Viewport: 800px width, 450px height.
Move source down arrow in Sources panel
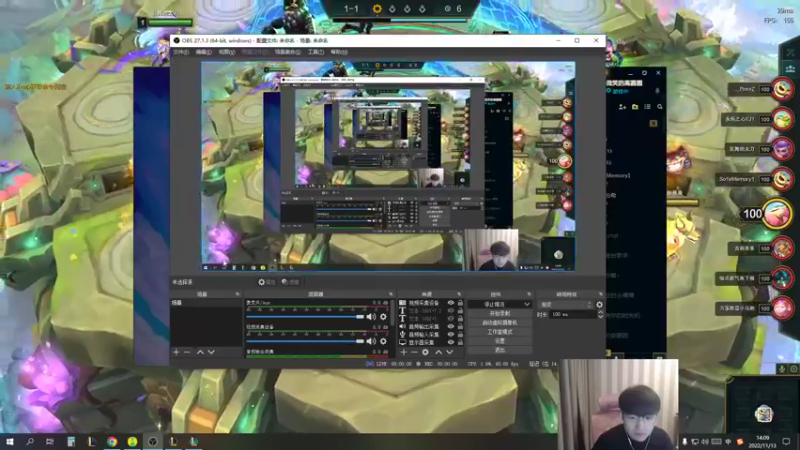(449, 352)
